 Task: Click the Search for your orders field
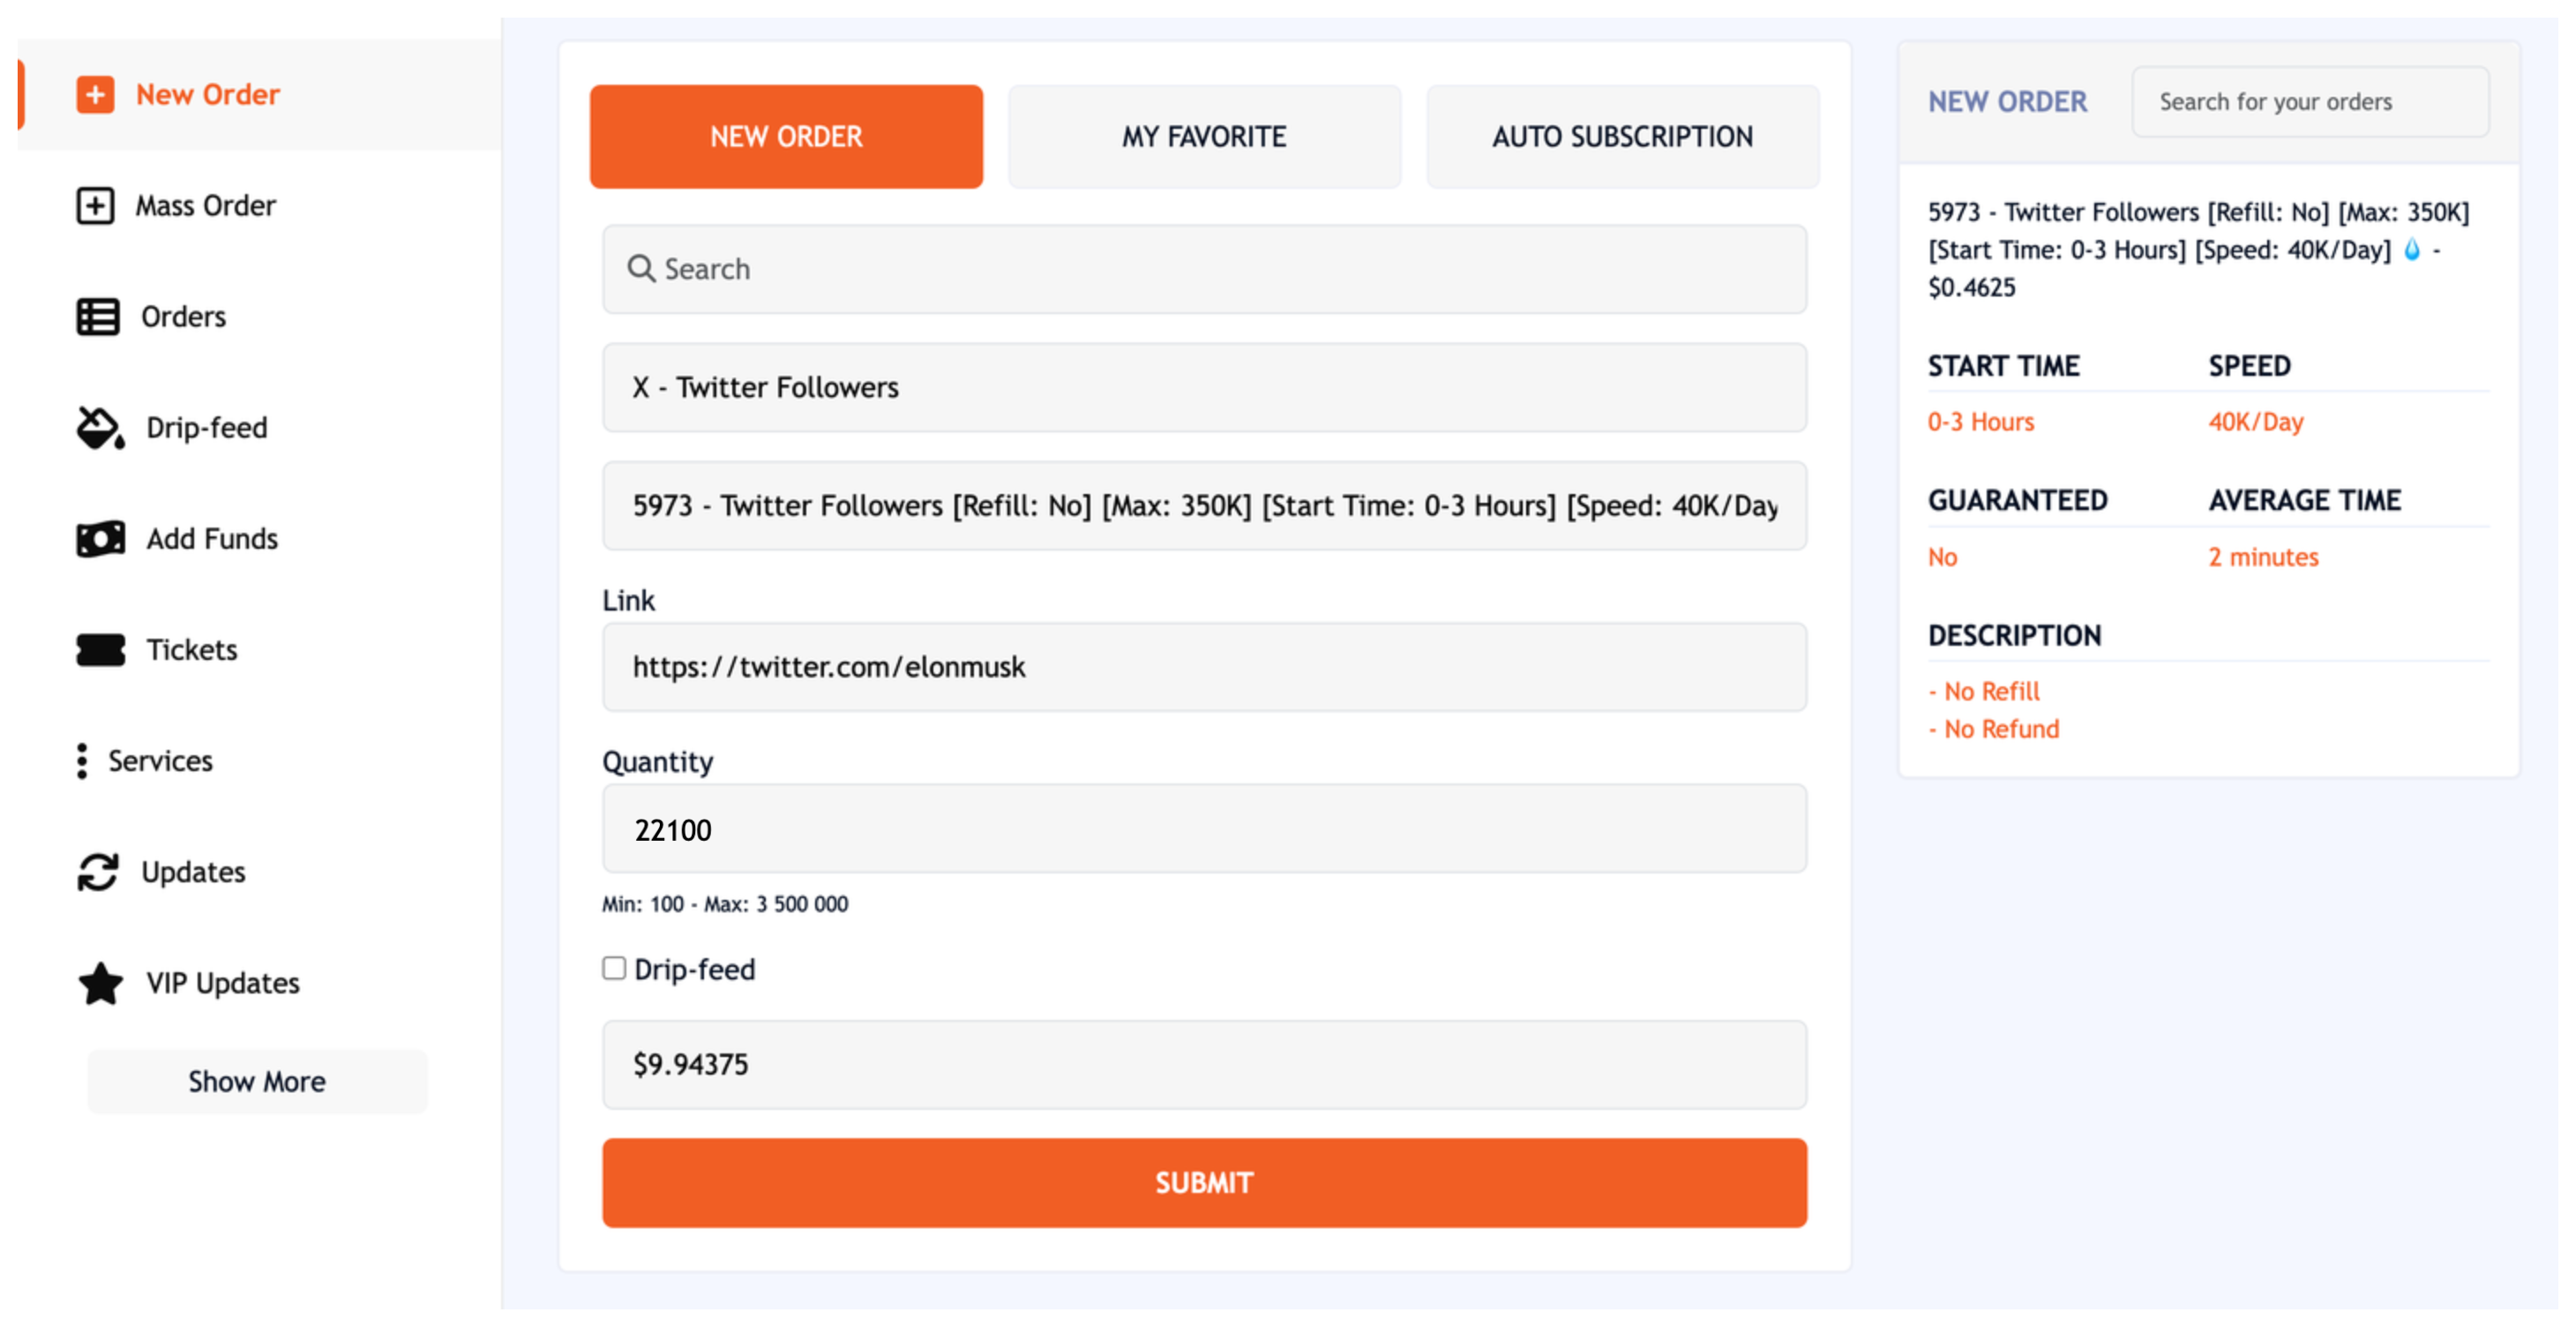click(x=2311, y=101)
